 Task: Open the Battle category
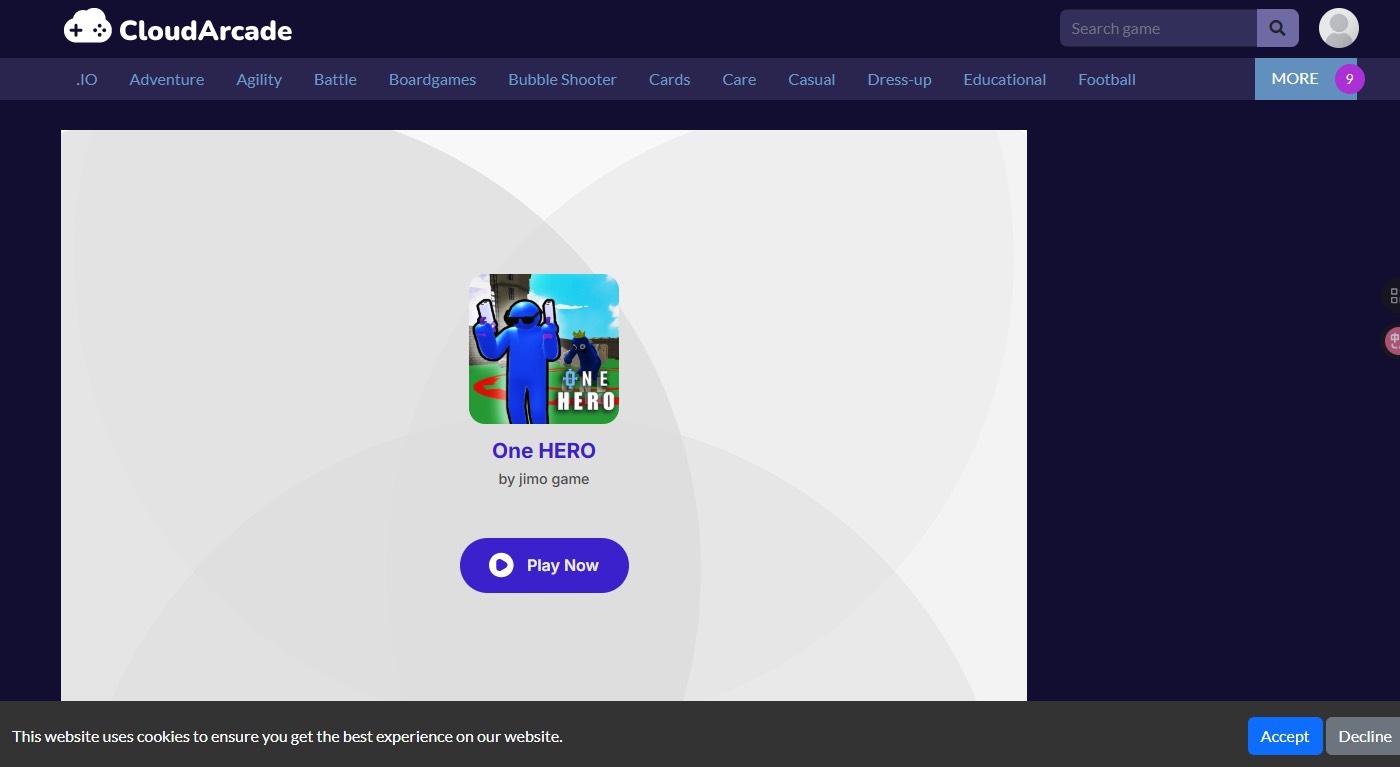[x=335, y=79]
